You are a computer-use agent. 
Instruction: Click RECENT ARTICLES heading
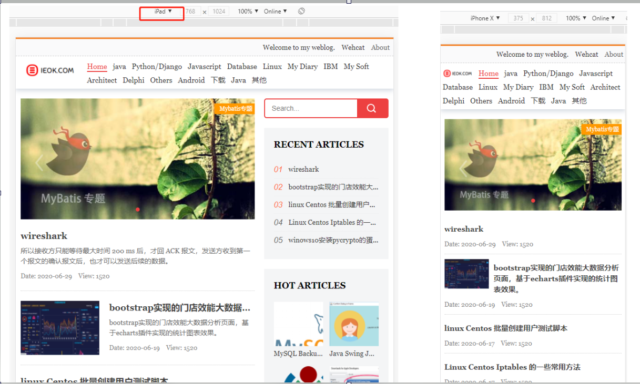click(319, 144)
